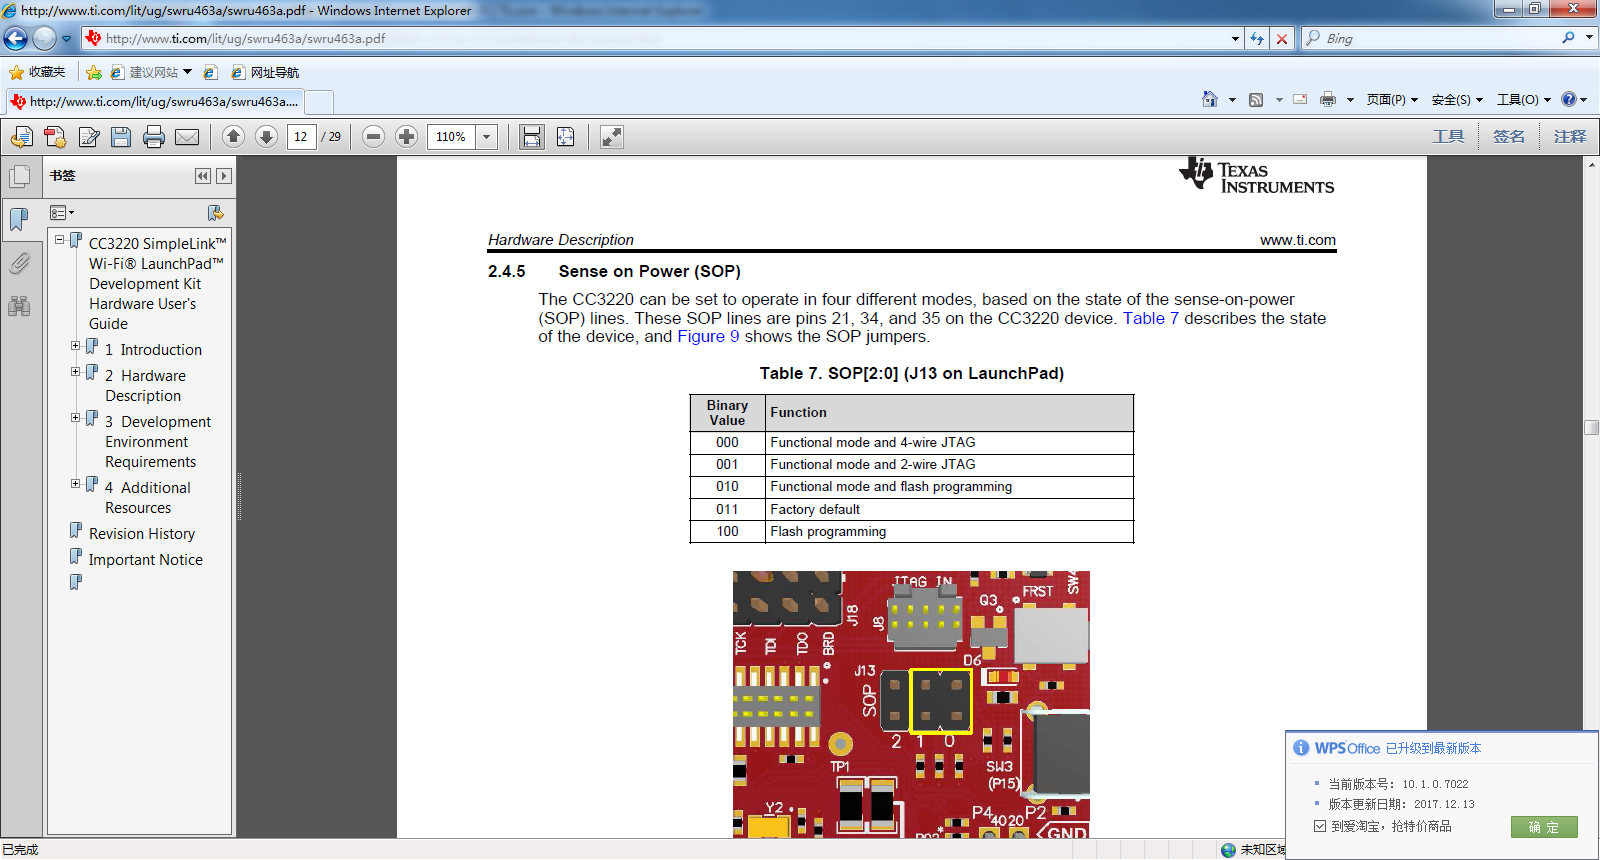Viewport: 1600px width, 860px height.
Task: Click the PDF toolbar printer icon
Action: 154,137
